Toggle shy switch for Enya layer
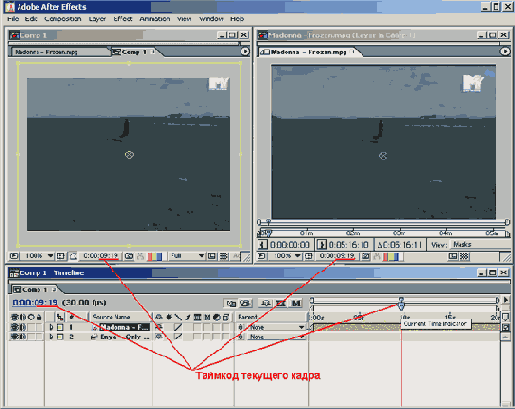The width and height of the screenshot is (515, 409). click(159, 337)
